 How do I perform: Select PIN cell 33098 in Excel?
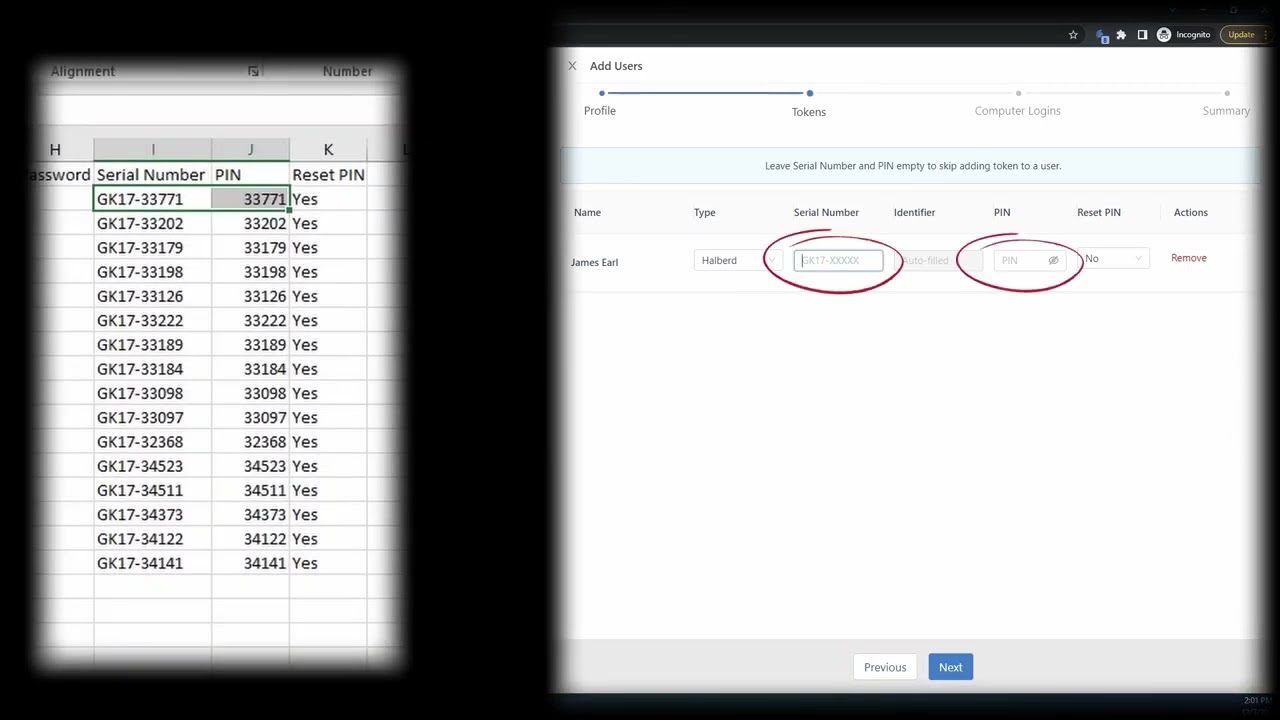tap(251, 393)
